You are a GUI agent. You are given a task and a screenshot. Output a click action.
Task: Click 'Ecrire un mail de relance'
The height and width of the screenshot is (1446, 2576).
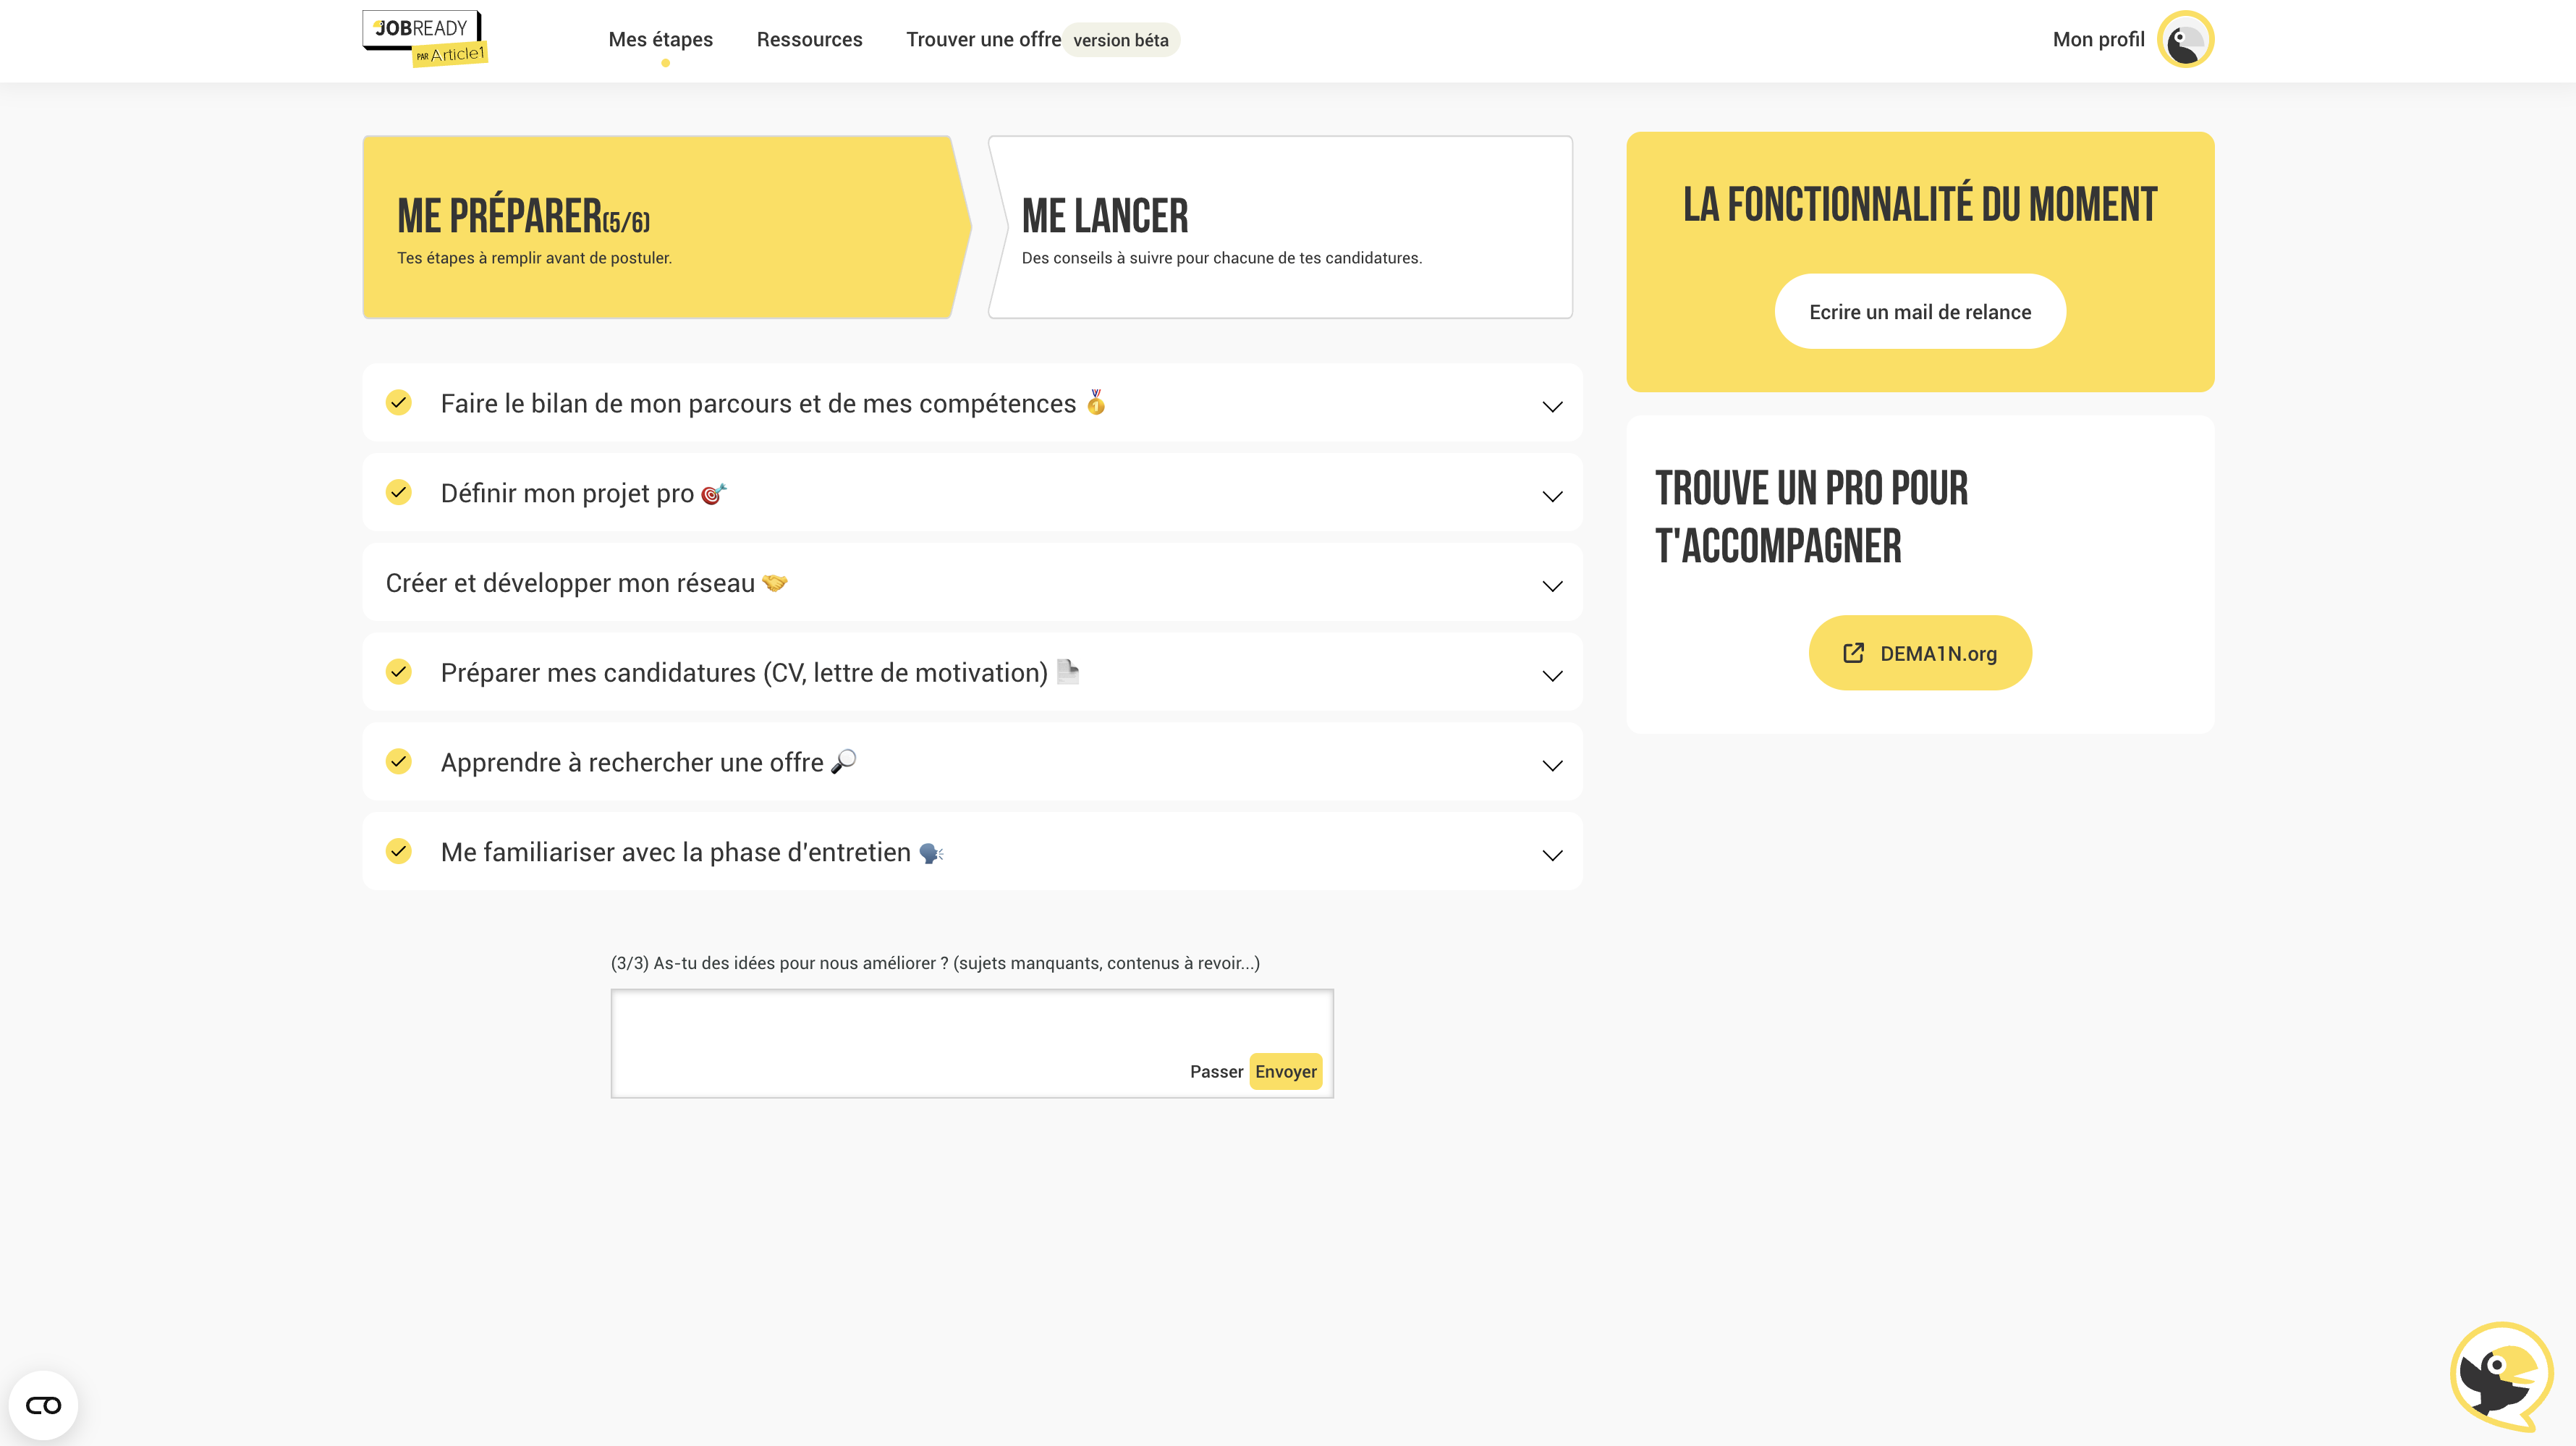(x=1919, y=311)
